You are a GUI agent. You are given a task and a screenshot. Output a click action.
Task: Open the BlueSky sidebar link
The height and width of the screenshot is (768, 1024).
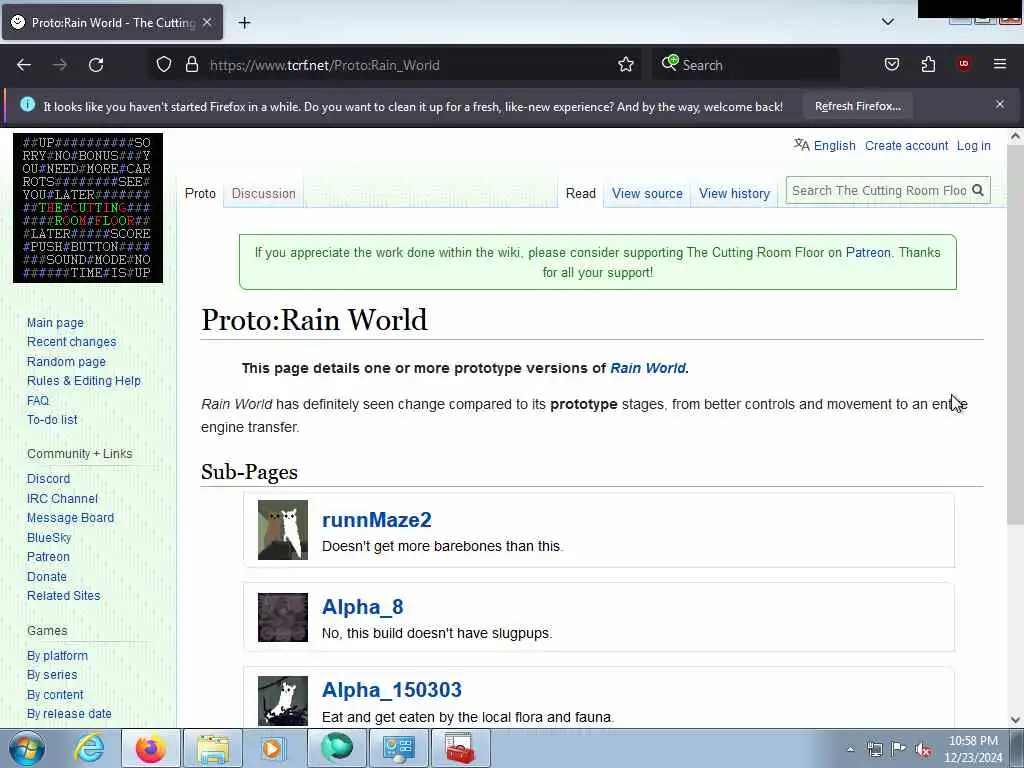click(49, 537)
